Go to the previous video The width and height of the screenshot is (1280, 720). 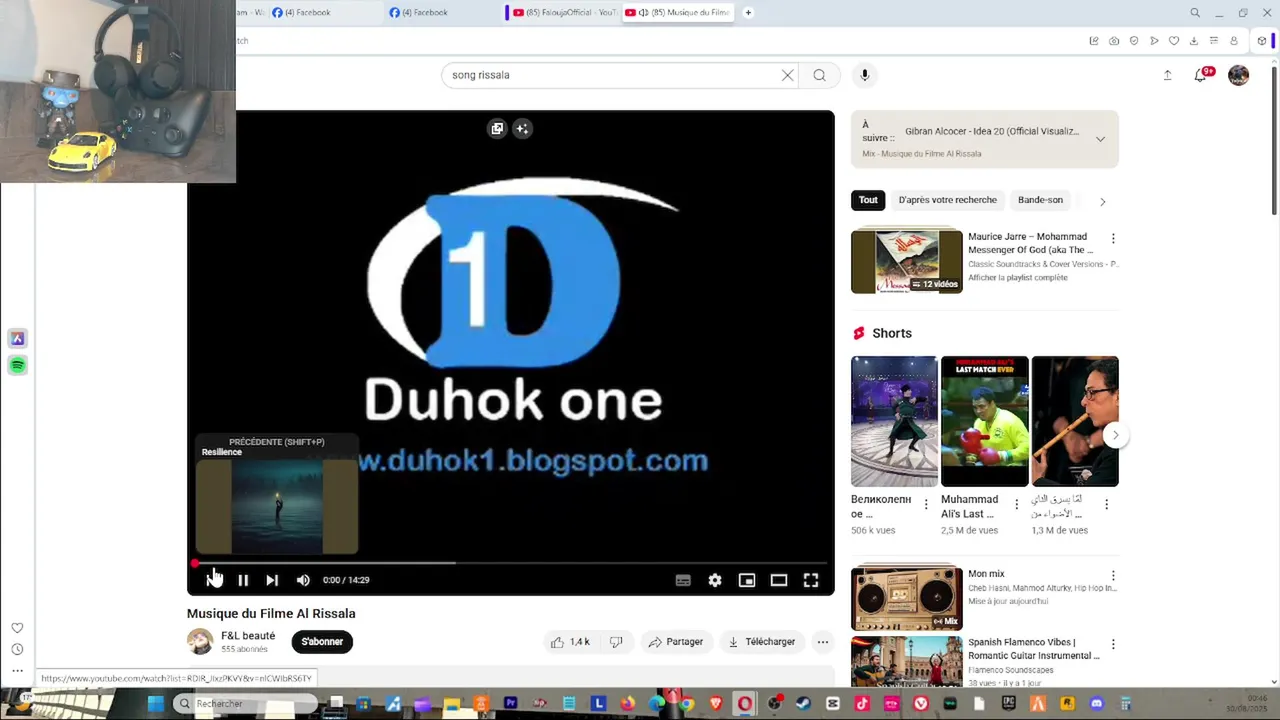tap(213, 580)
